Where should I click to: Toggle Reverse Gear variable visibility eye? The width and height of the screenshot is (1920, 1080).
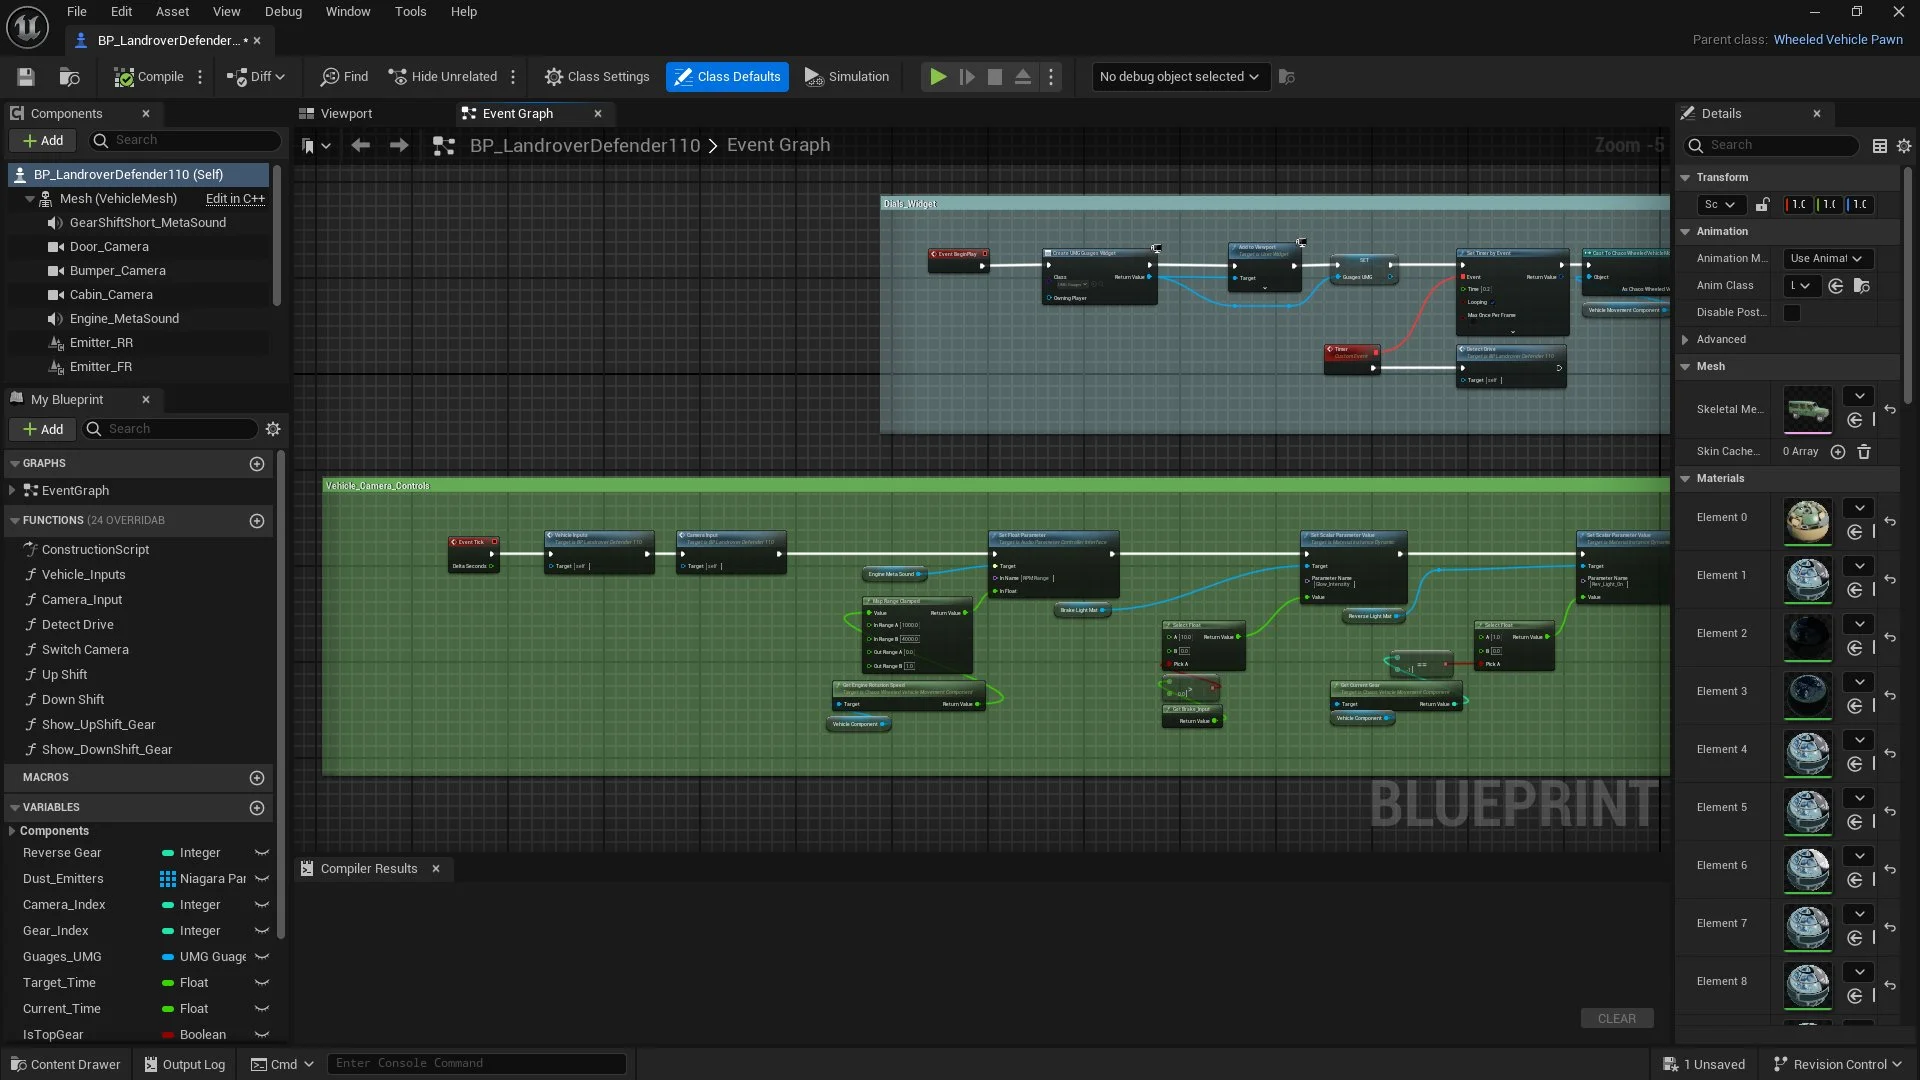[262, 853]
